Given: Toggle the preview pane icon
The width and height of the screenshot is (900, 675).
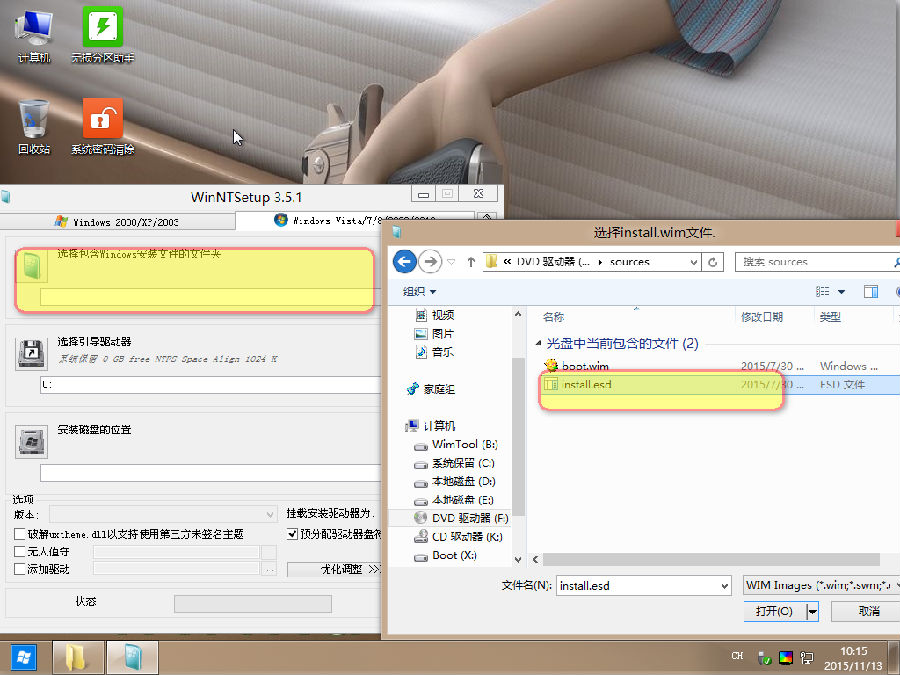Looking at the screenshot, I should [871, 292].
